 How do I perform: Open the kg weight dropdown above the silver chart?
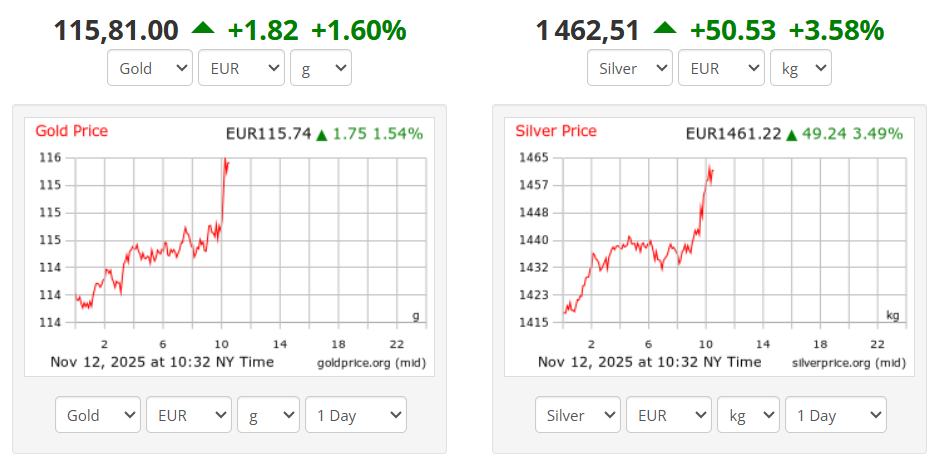(x=800, y=69)
